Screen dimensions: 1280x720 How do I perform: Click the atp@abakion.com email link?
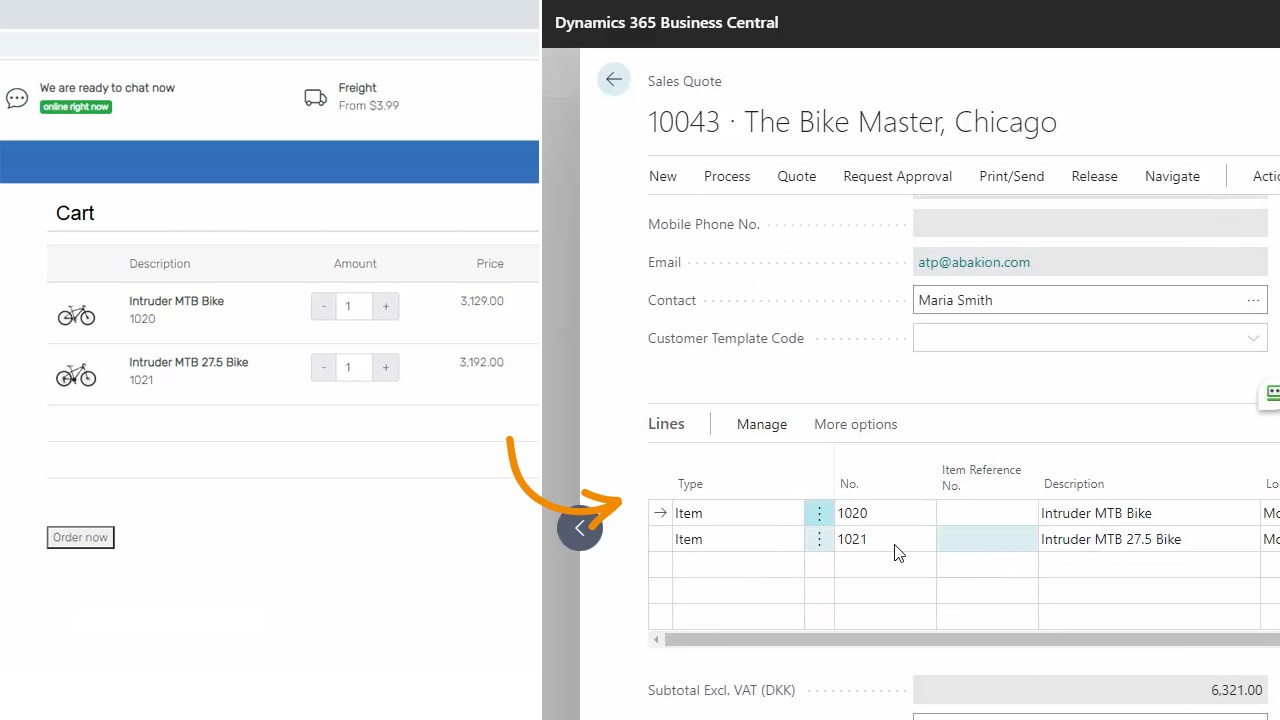click(x=974, y=262)
